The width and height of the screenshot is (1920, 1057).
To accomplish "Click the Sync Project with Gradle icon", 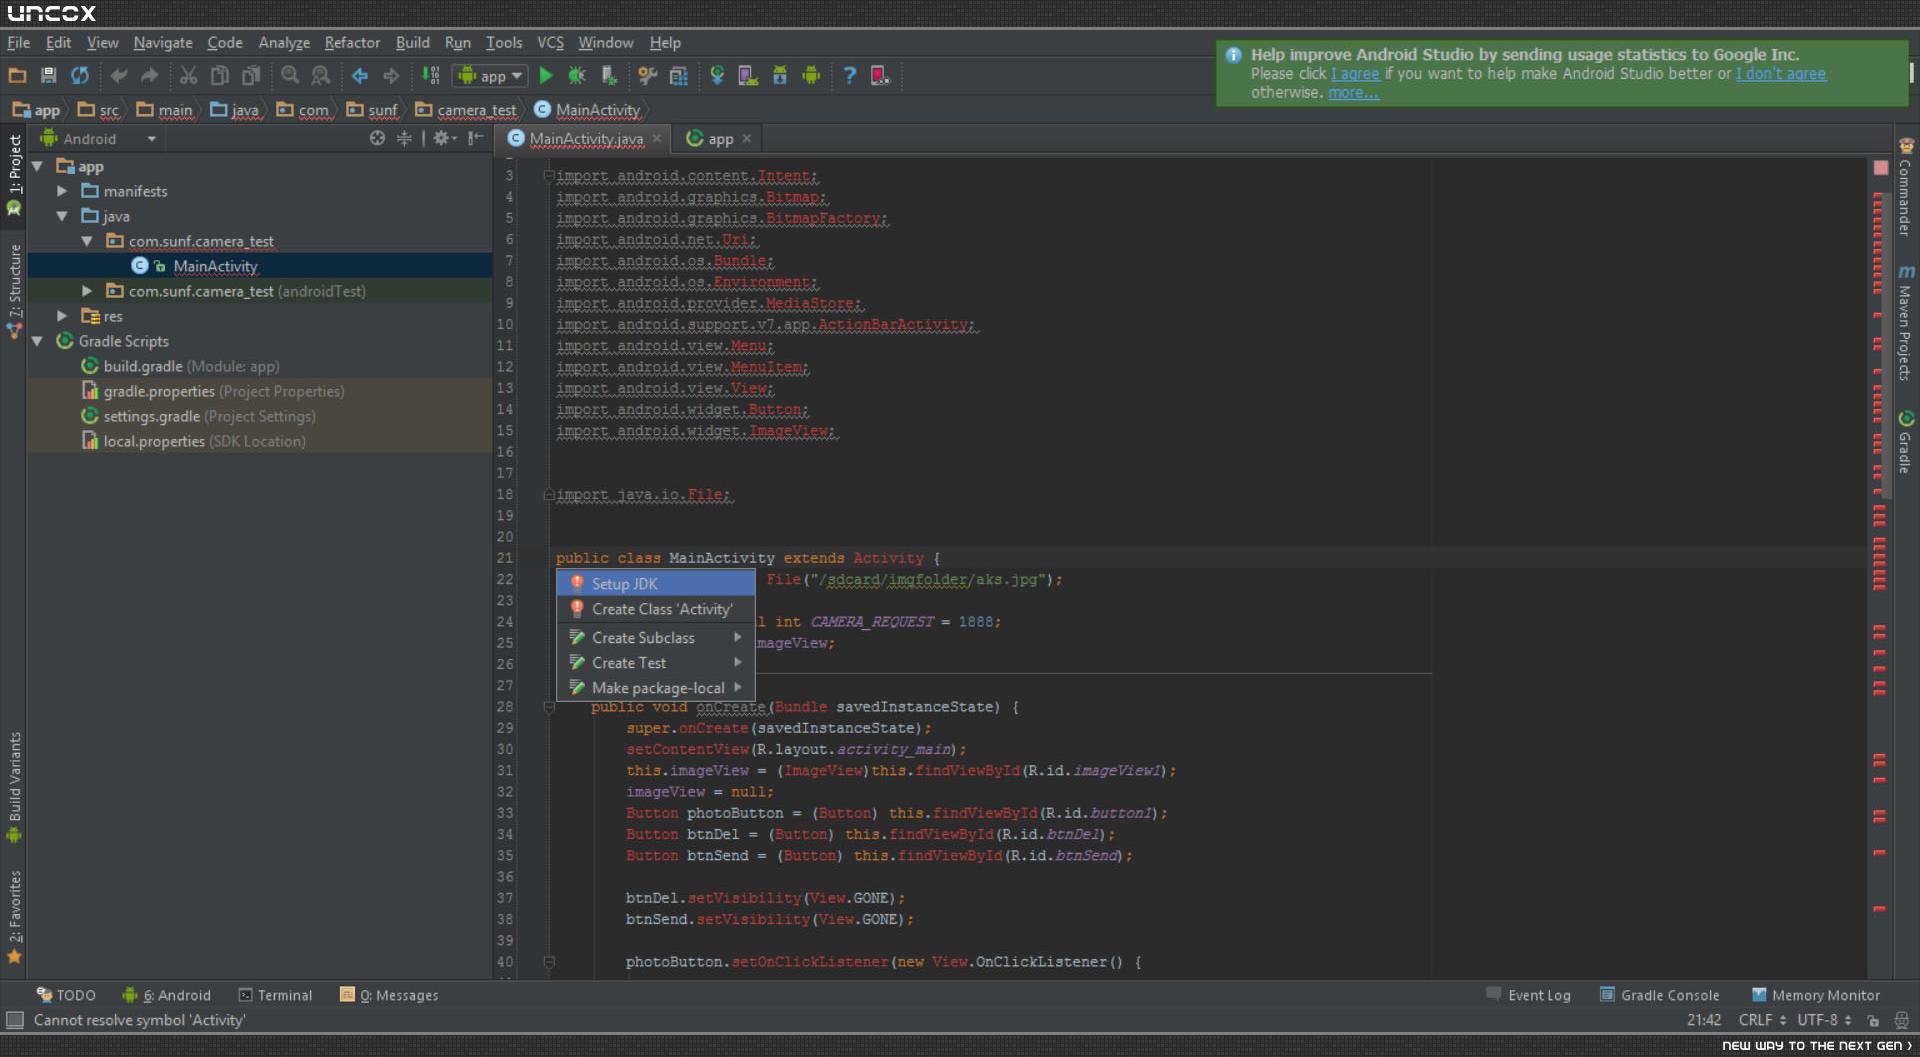I will (x=717, y=75).
